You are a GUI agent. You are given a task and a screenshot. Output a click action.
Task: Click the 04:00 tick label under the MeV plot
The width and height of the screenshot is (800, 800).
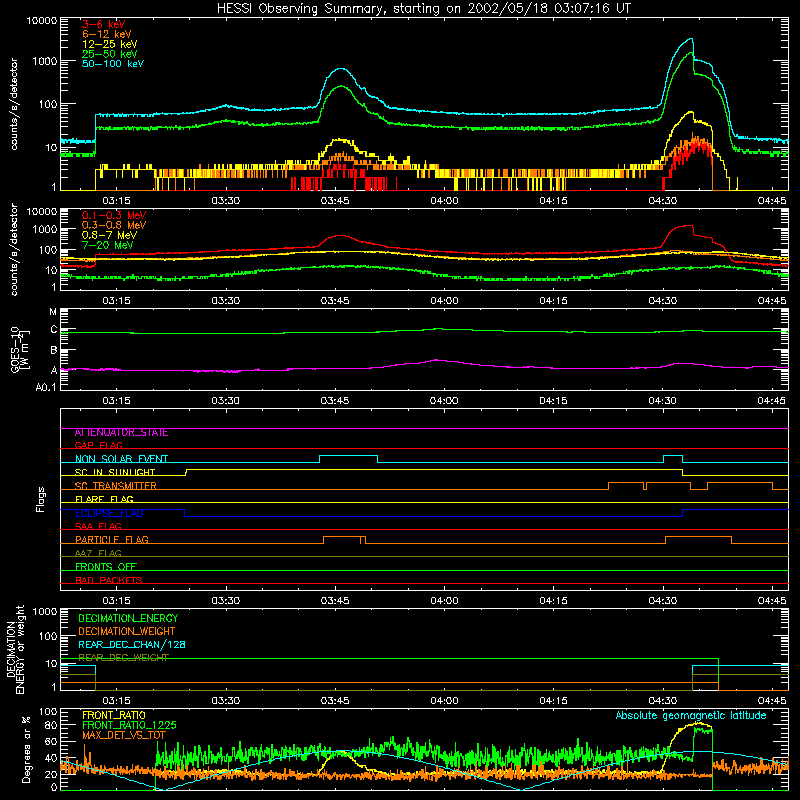tap(444, 301)
